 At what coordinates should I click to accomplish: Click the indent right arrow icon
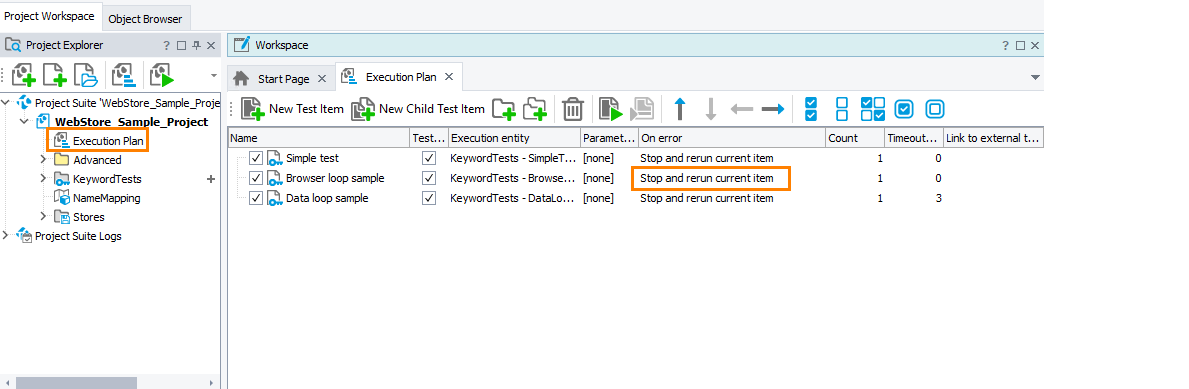pos(773,109)
